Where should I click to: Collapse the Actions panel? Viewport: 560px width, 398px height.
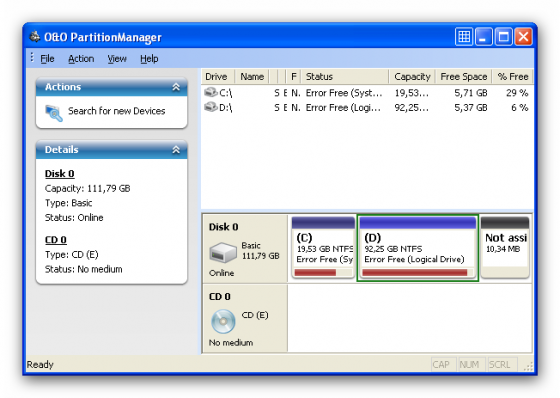point(176,87)
